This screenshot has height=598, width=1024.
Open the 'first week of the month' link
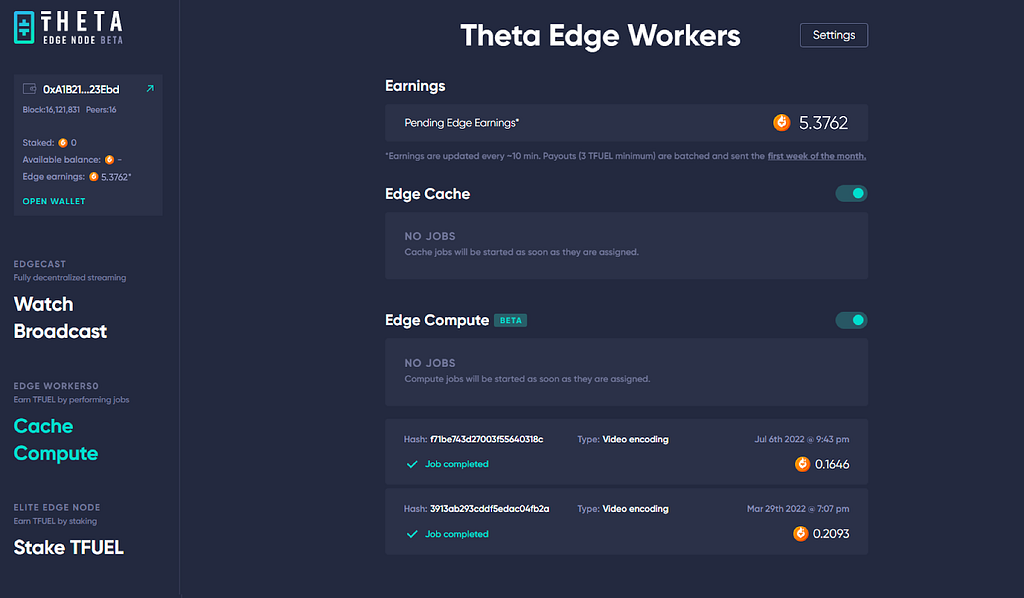[x=816, y=156]
